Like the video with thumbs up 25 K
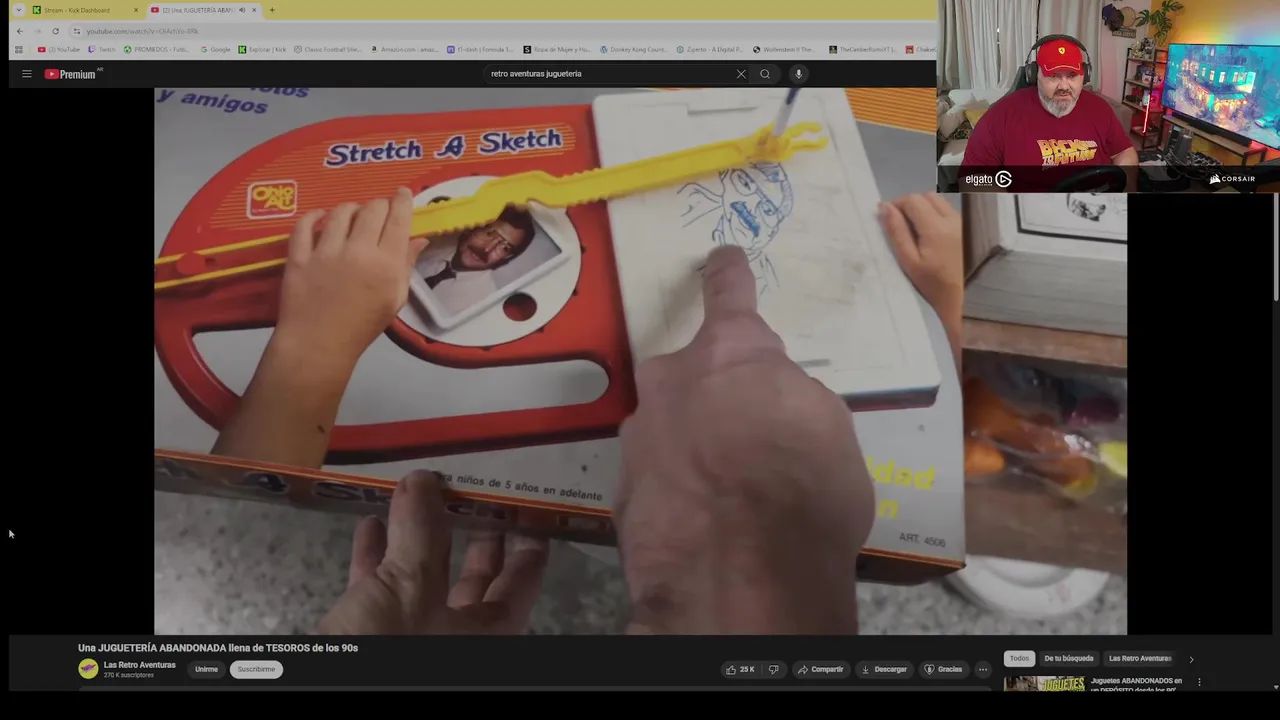 pyautogui.click(x=741, y=669)
